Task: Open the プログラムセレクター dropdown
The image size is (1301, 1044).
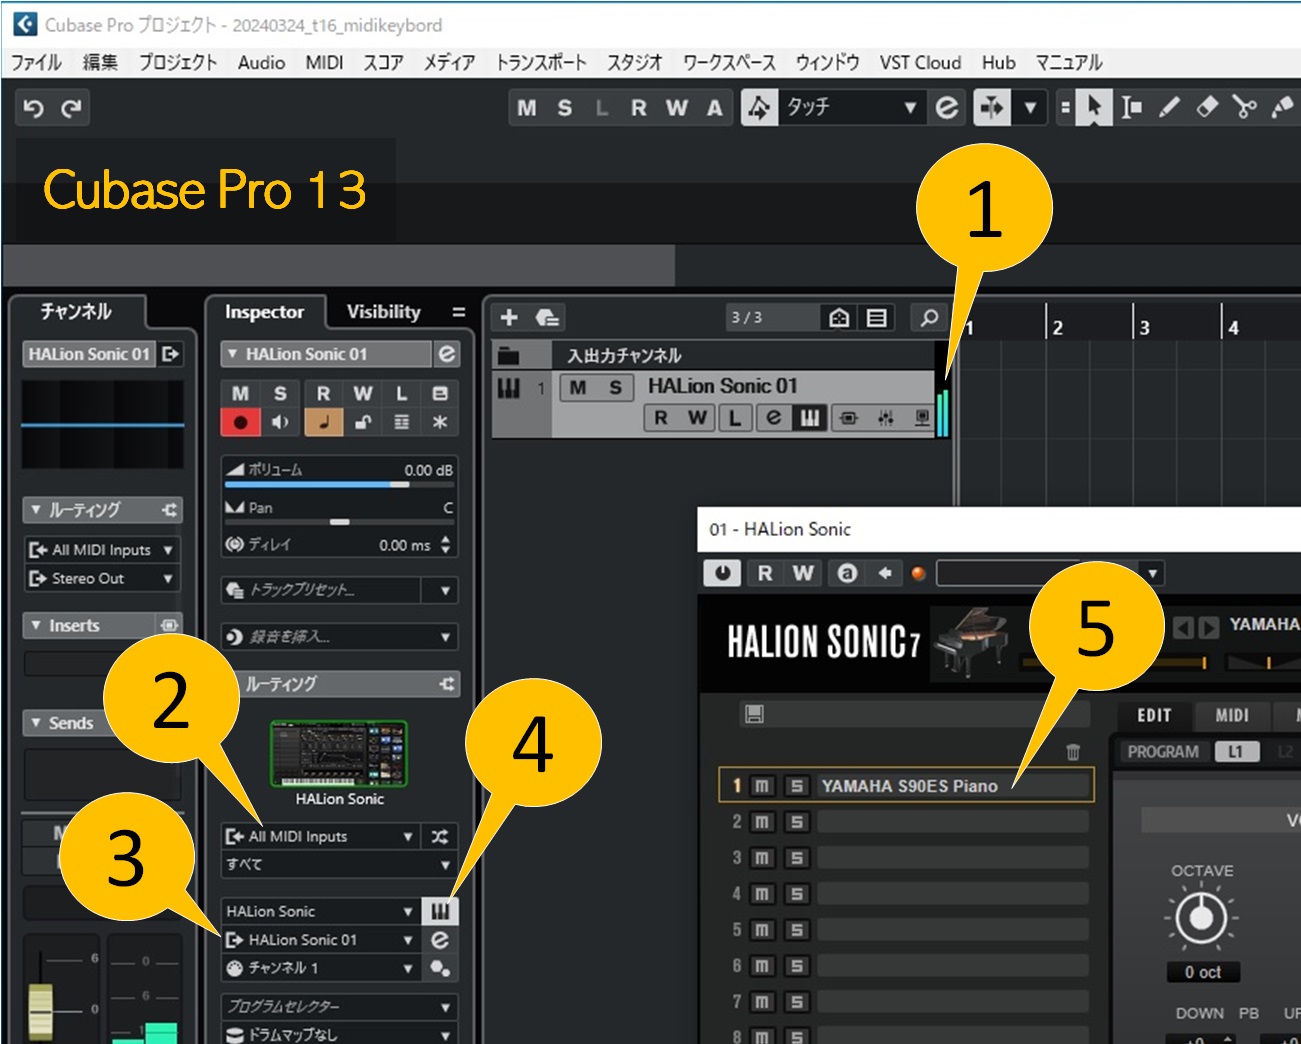Action: pos(340,1006)
